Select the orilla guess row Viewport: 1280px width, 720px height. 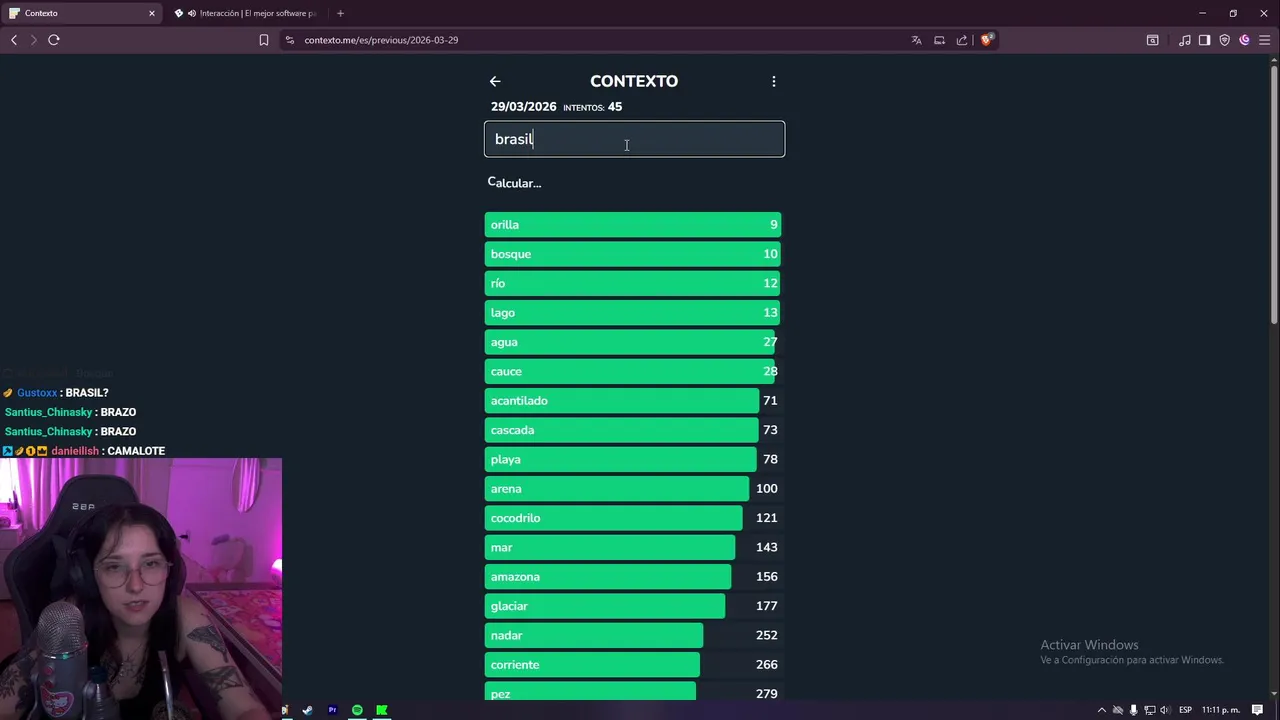634,225
